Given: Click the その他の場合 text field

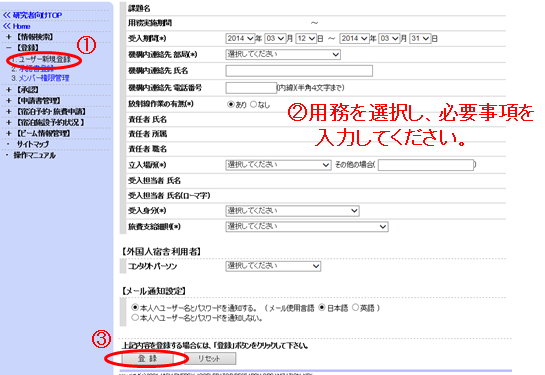Looking at the screenshot, I should [x=426, y=165].
